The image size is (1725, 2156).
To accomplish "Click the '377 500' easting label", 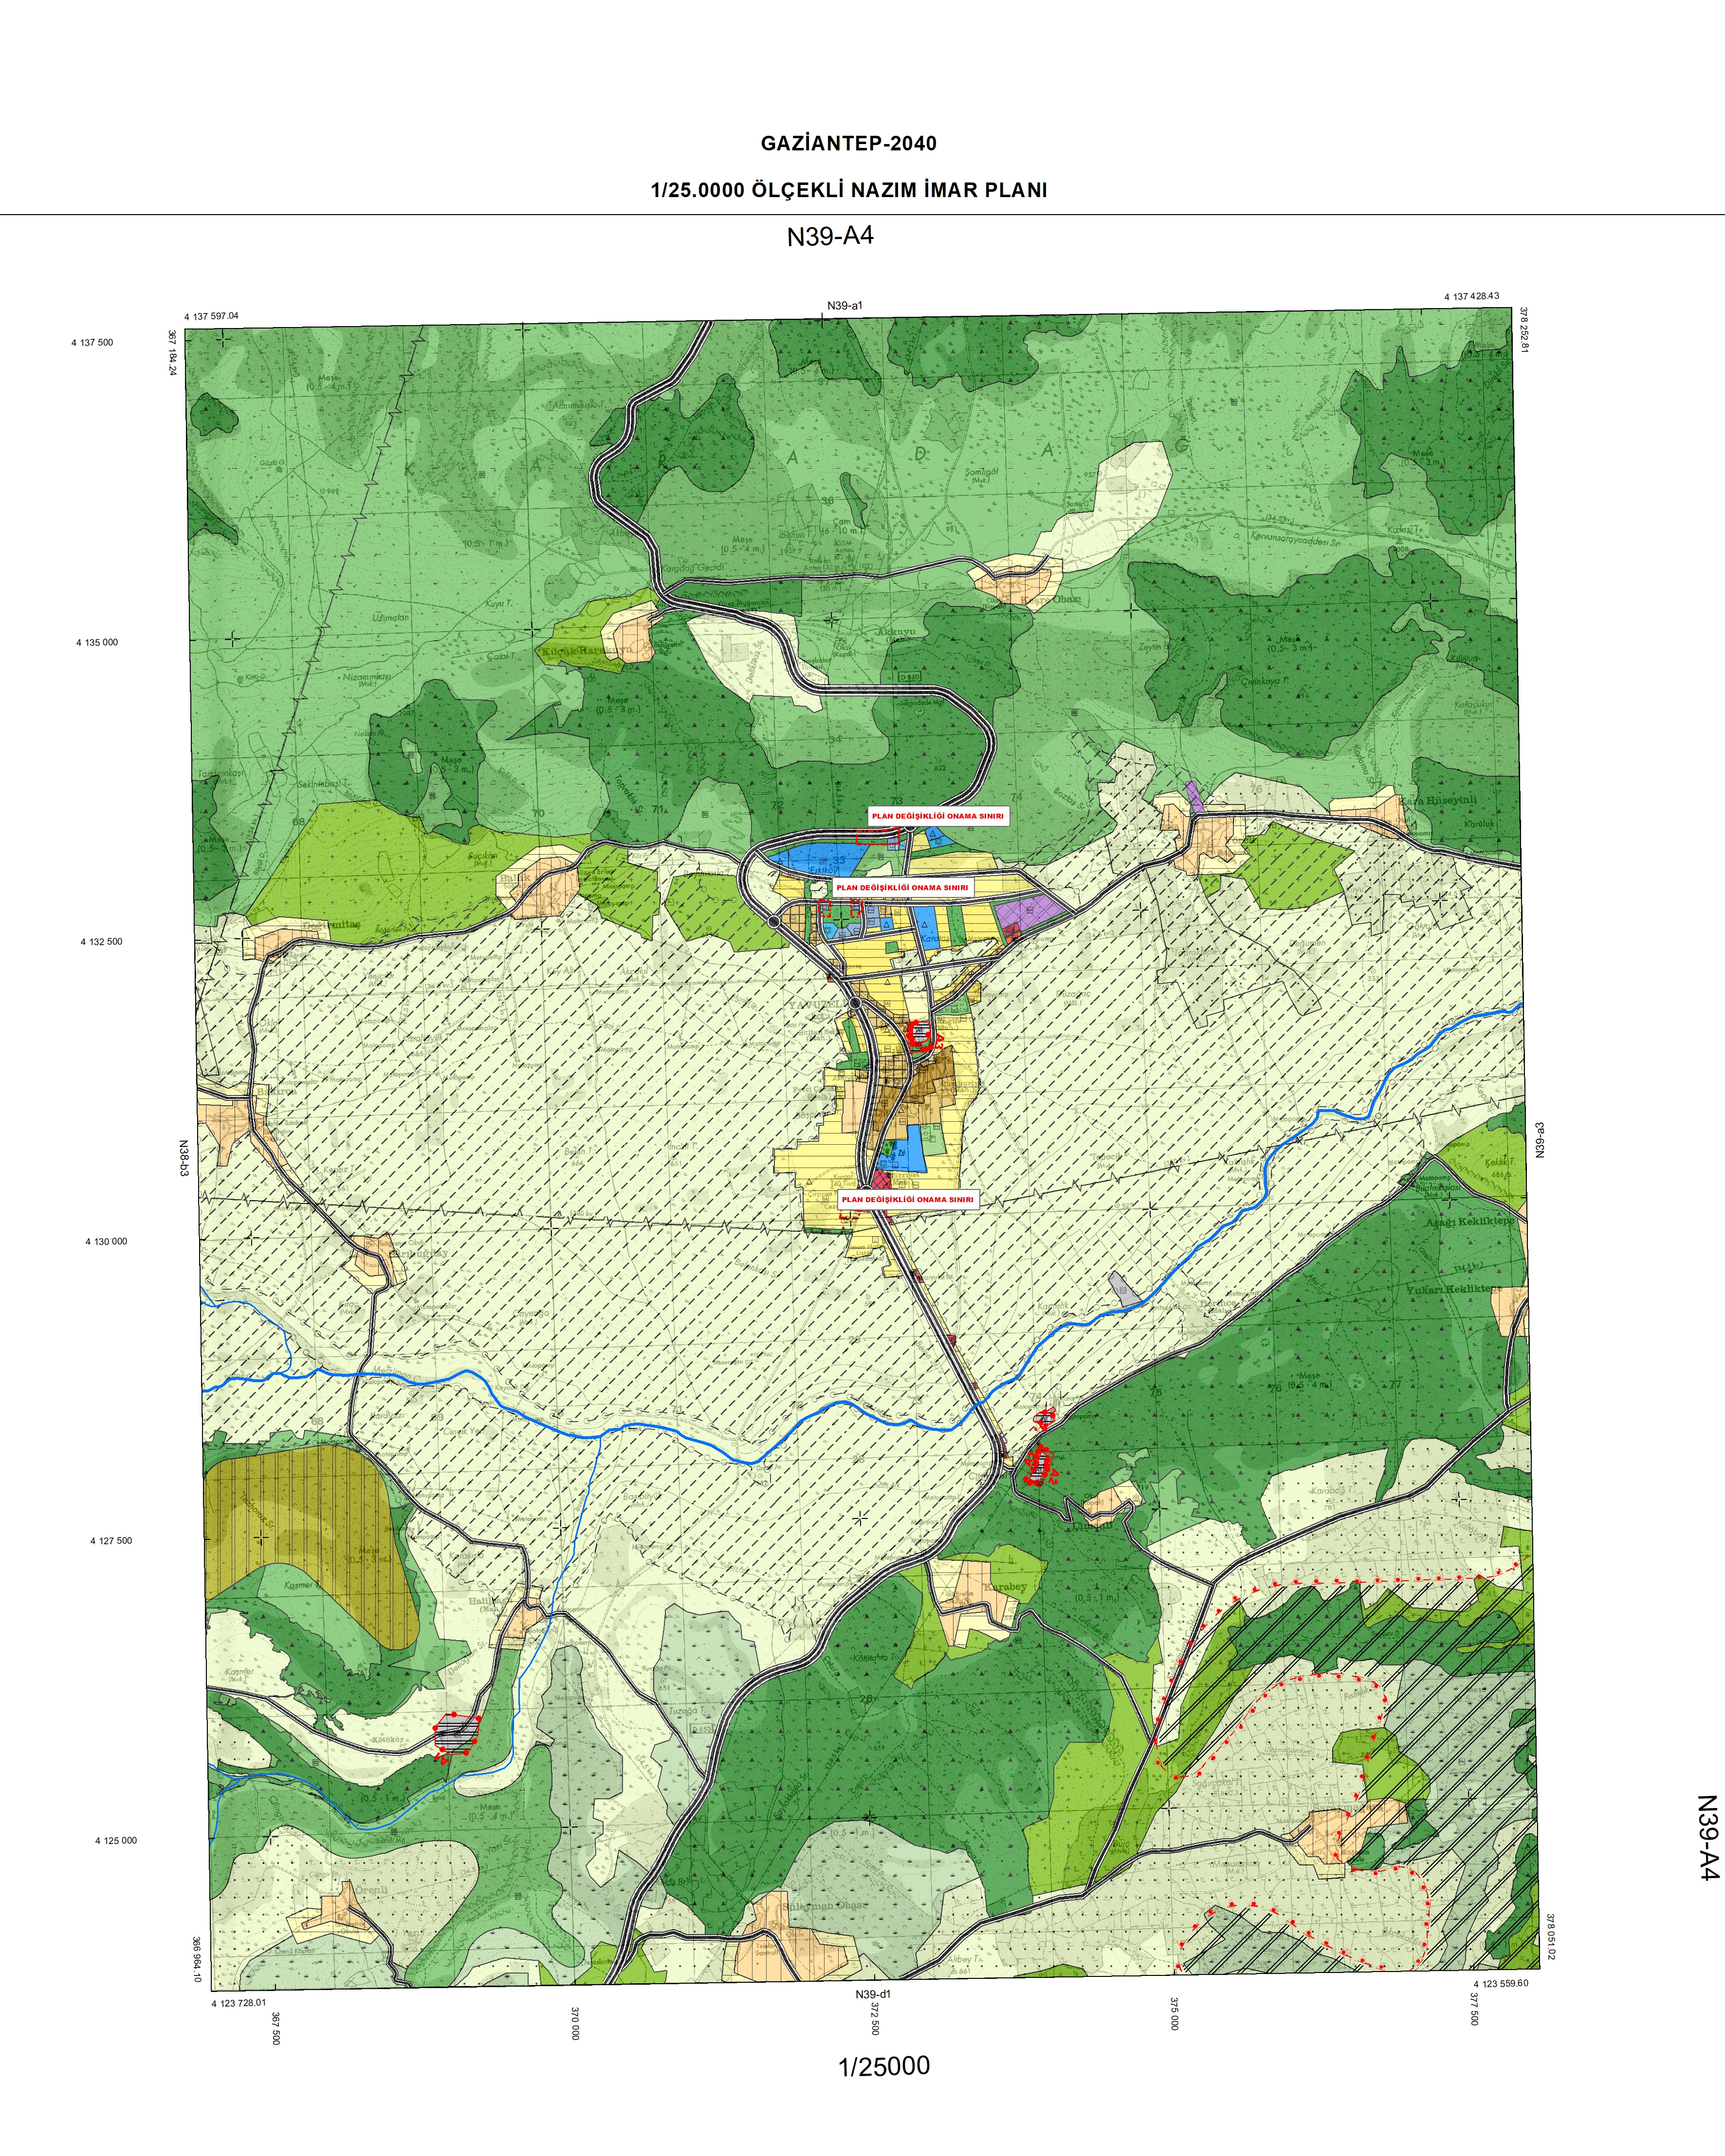I will coord(1474,2009).
